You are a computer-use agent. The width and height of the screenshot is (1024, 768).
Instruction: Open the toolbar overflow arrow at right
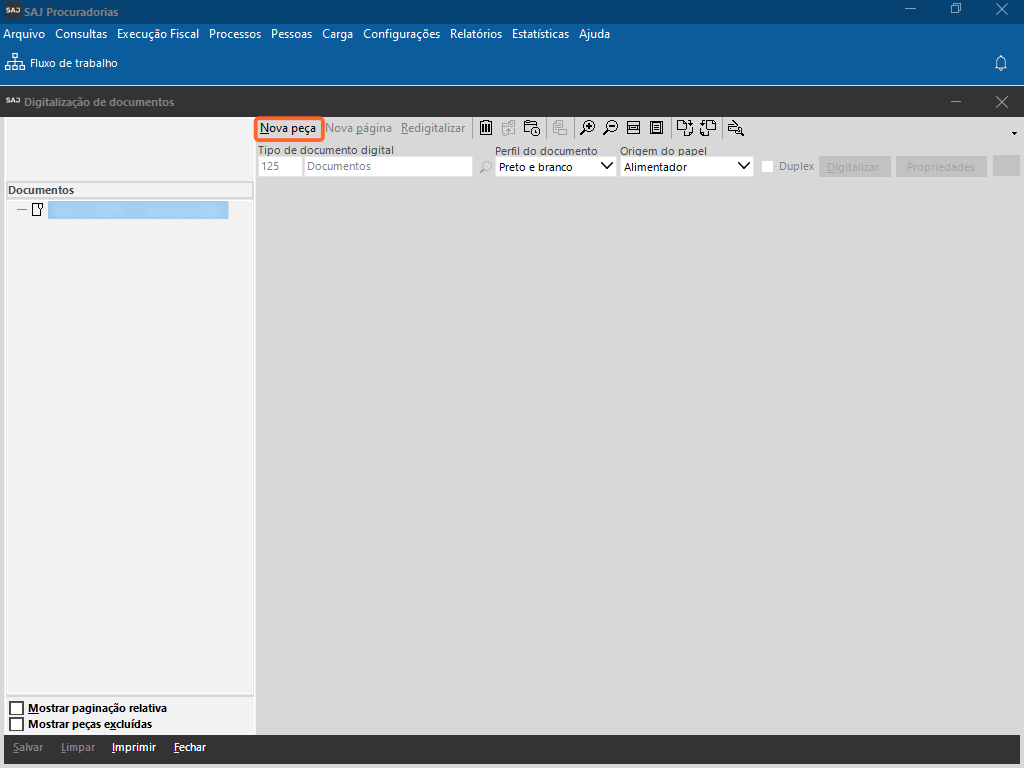[1014, 133]
